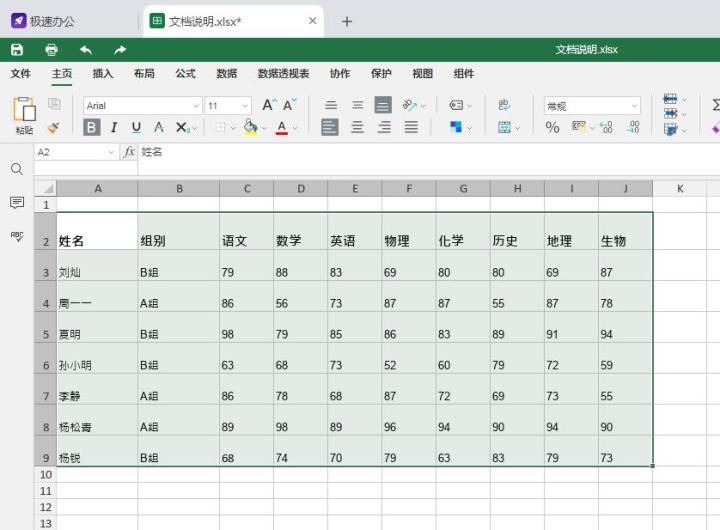Select the format painter brush
The image size is (720, 530).
pyautogui.click(x=53, y=128)
